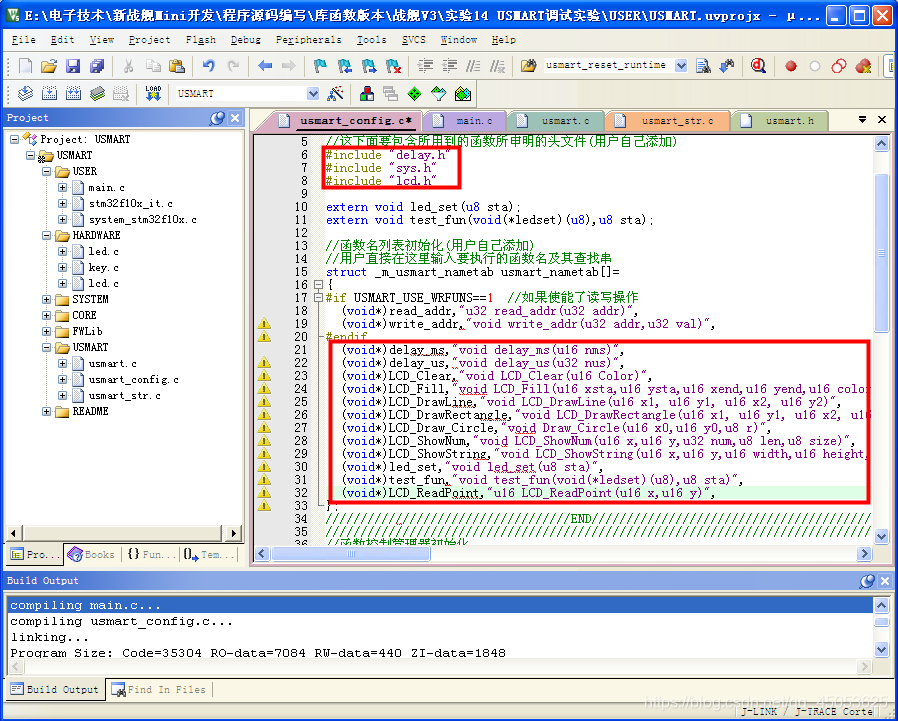This screenshot has height=721, width=898.
Task: Click the Rebuild all target files icon
Action: coord(73,93)
